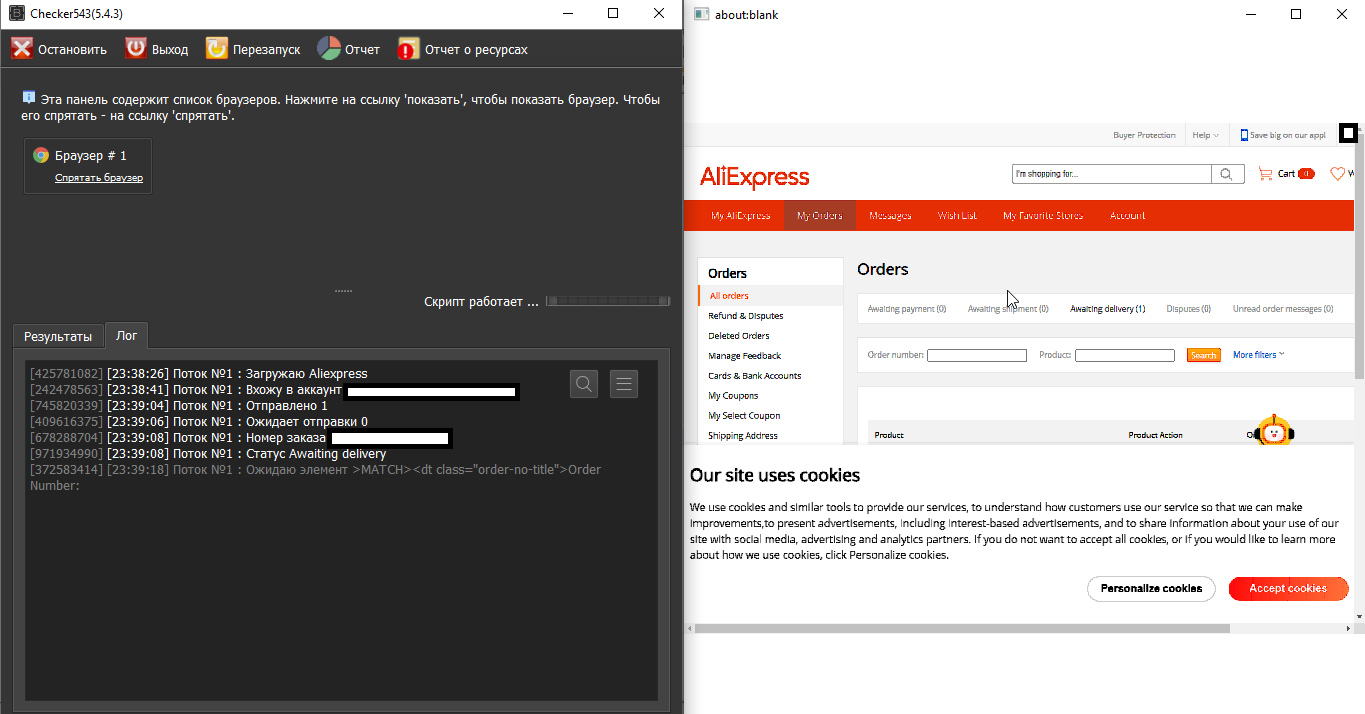
Task: Click the orange Search button
Action: click(1204, 355)
